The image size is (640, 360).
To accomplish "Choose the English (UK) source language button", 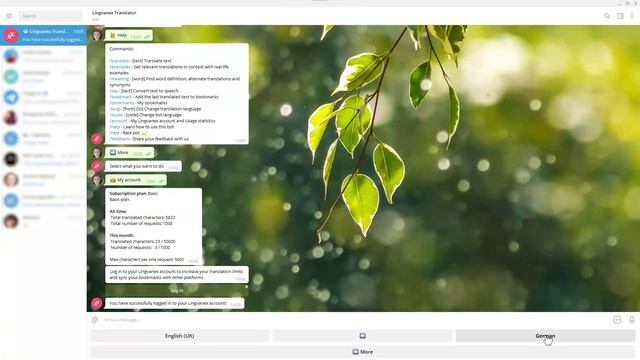I will [x=180, y=336].
